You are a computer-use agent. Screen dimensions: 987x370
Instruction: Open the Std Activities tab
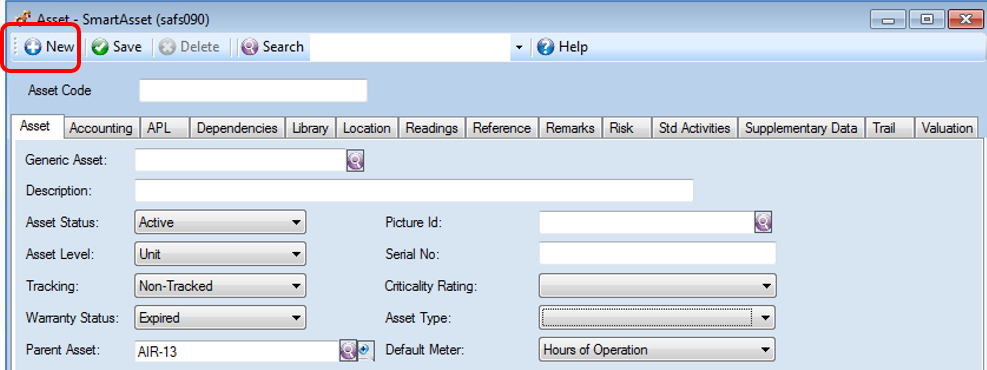coord(694,128)
